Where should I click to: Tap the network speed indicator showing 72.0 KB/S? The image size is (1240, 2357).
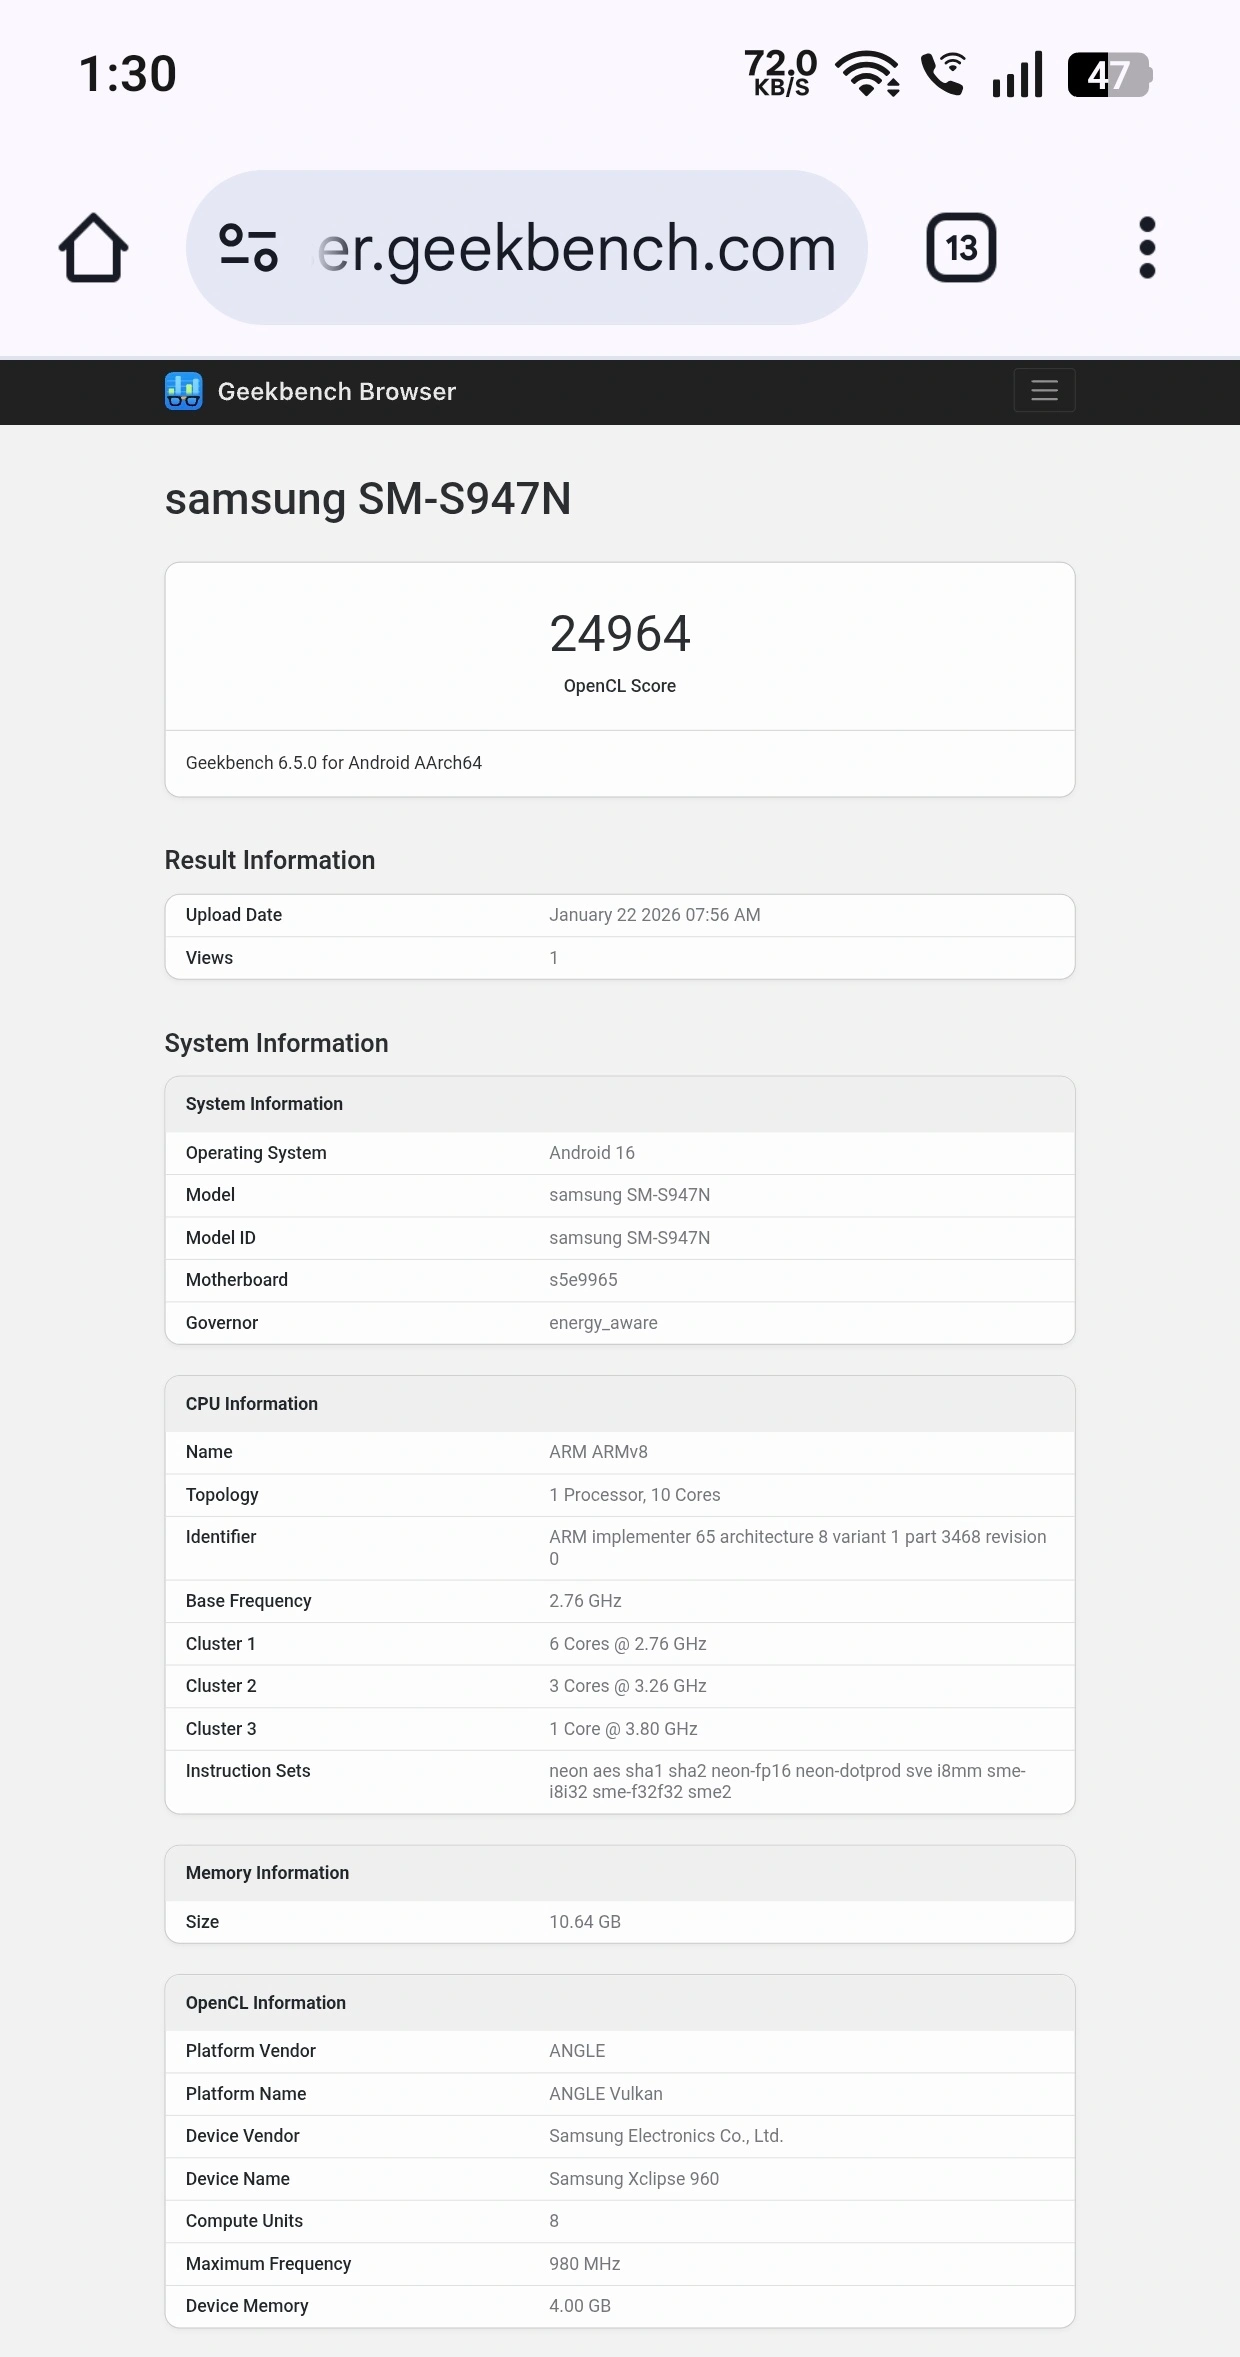(781, 73)
